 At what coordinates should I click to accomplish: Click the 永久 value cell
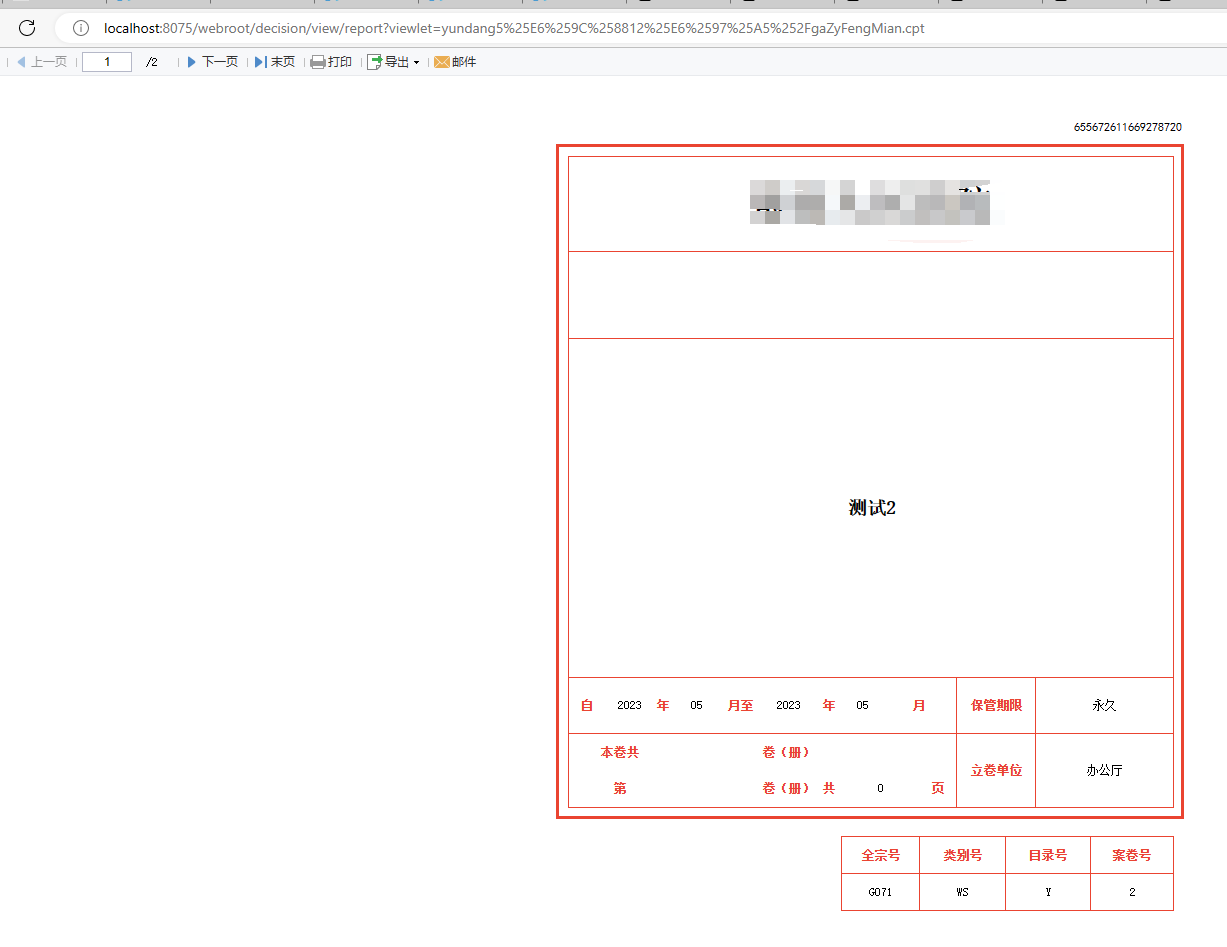[x=1104, y=705]
